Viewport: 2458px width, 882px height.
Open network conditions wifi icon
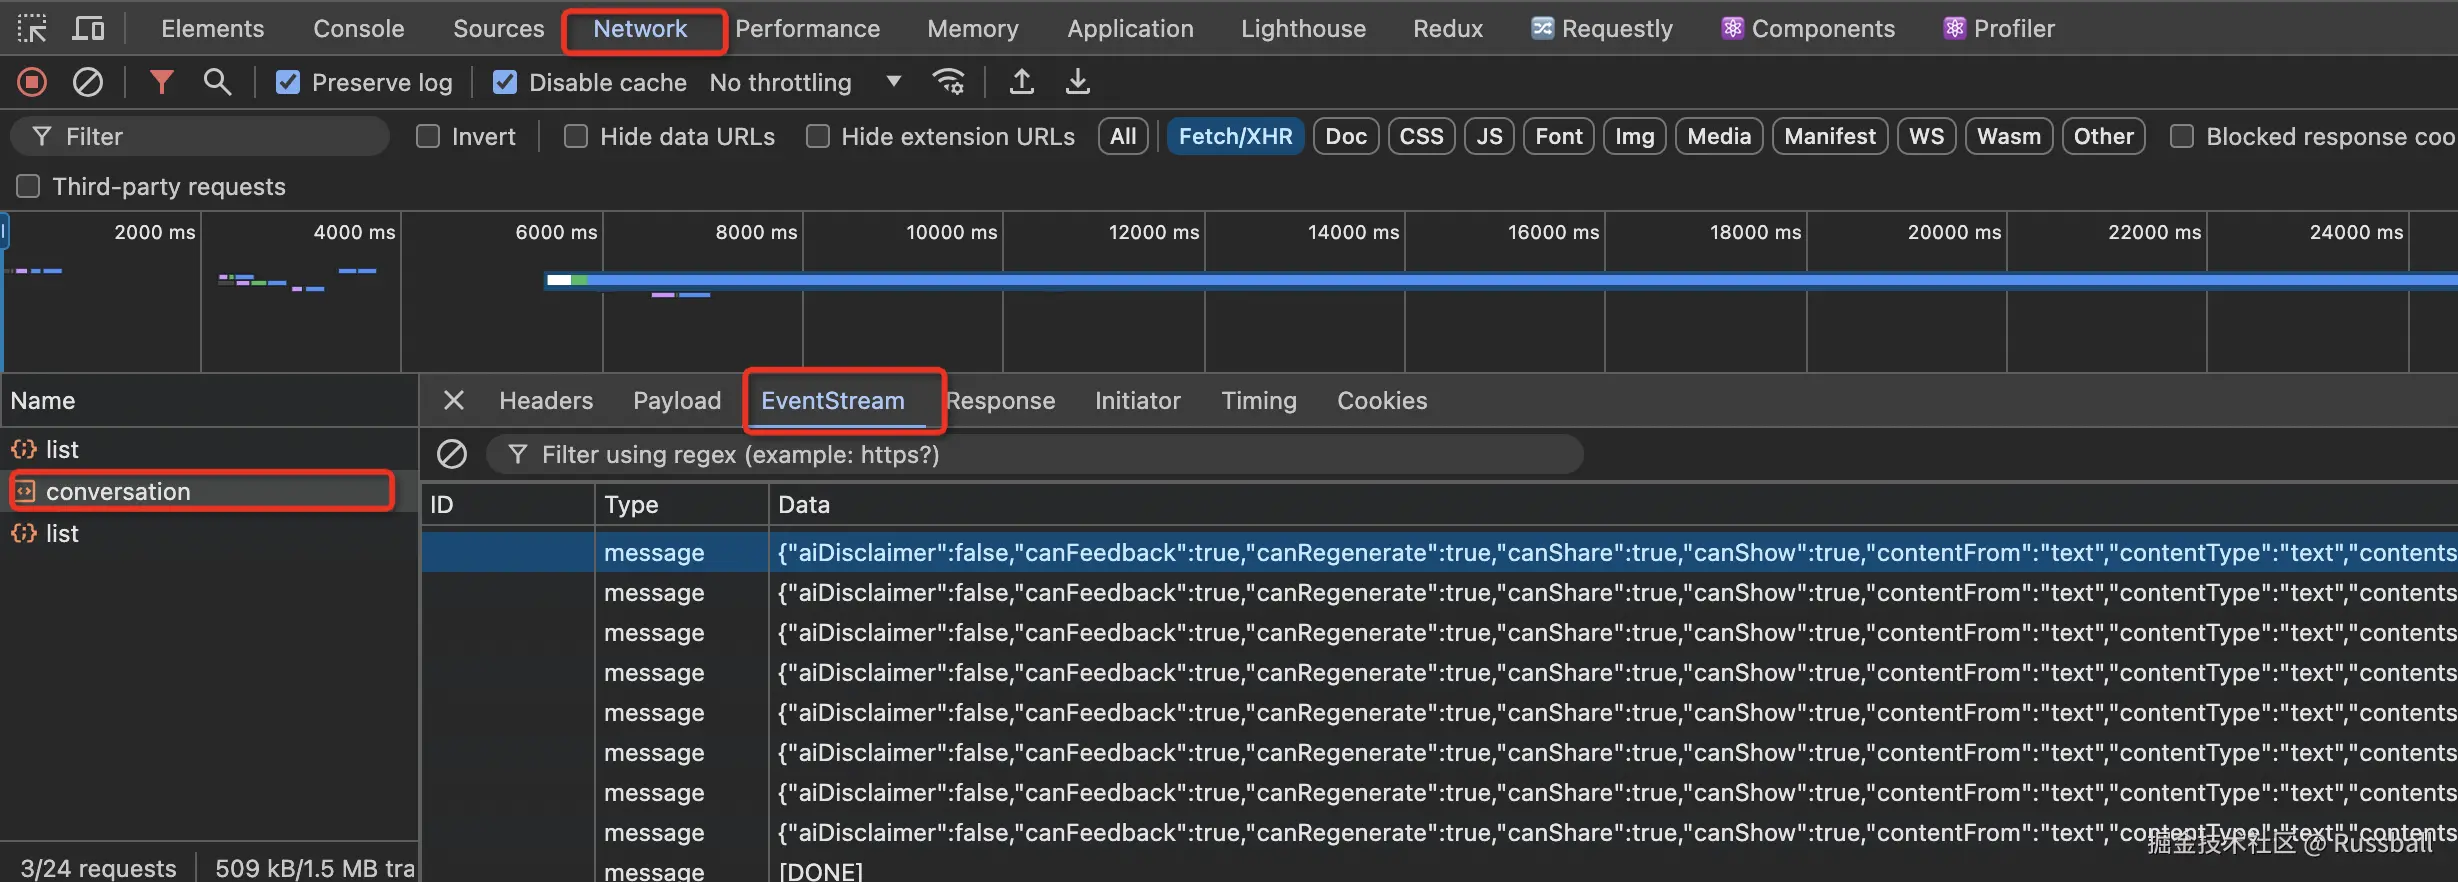[x=948, y=82]
